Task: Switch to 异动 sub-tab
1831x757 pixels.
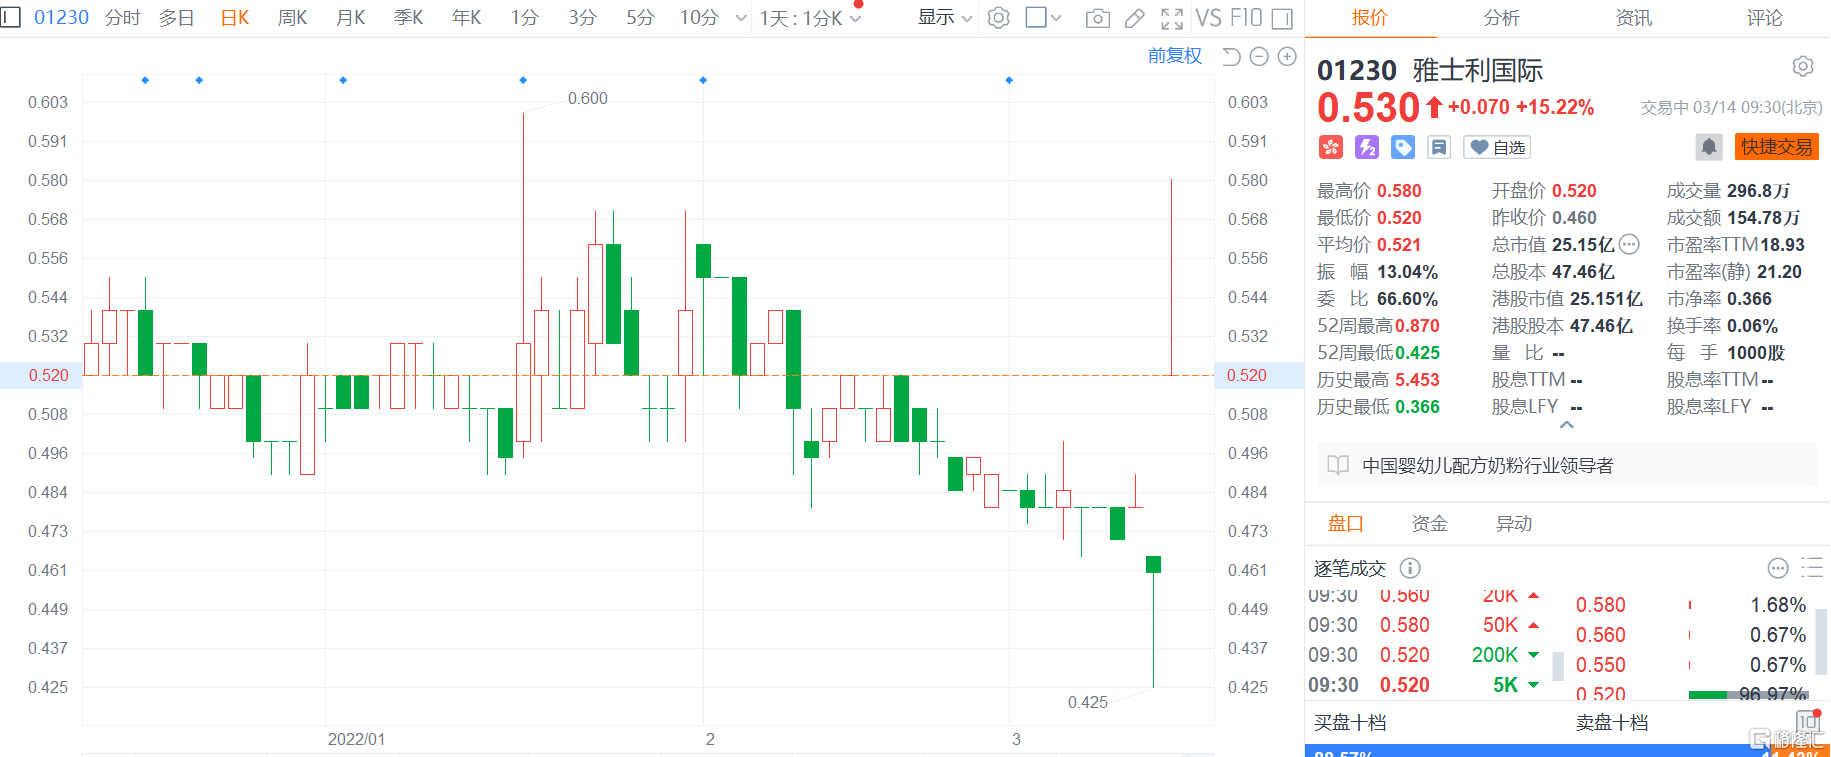Action: [1513, 523]
